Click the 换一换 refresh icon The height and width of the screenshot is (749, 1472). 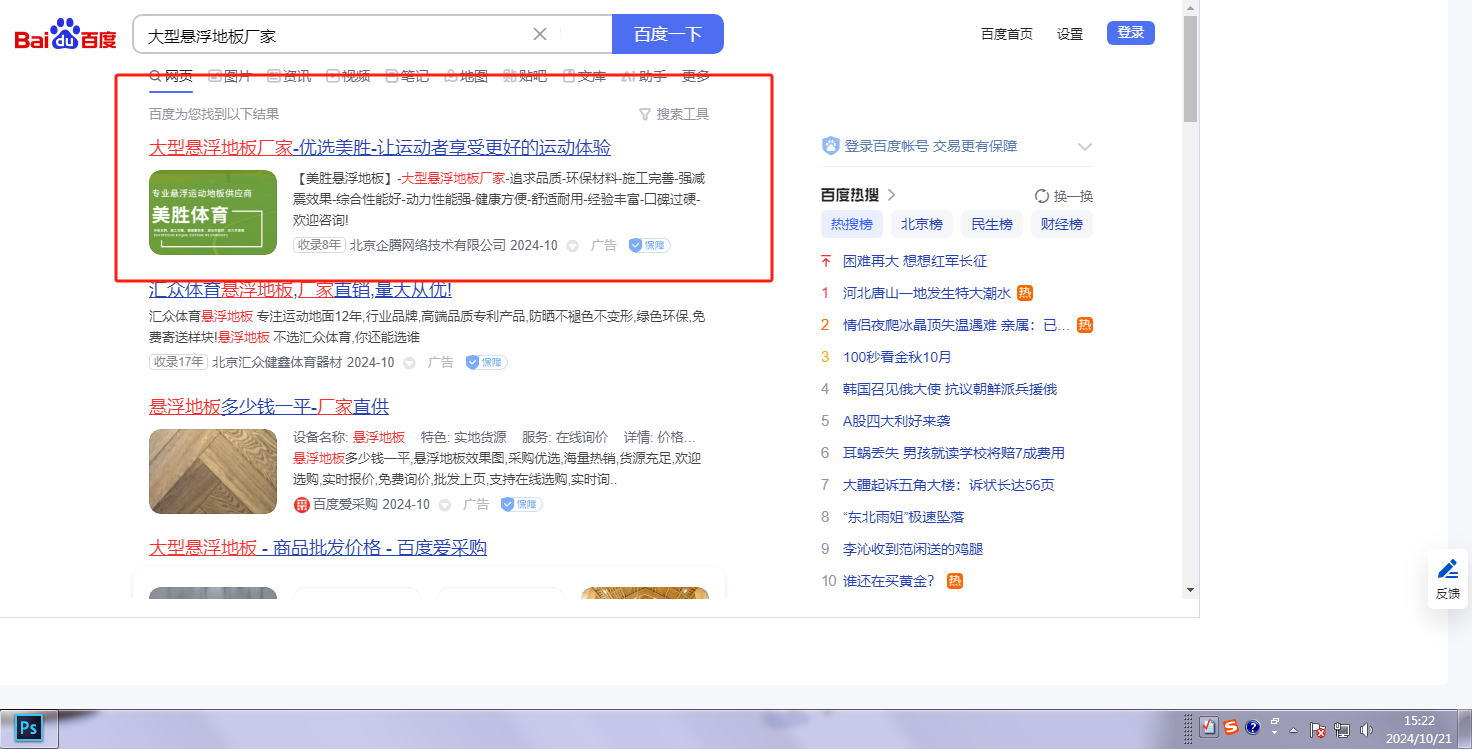coord(1042,196)
